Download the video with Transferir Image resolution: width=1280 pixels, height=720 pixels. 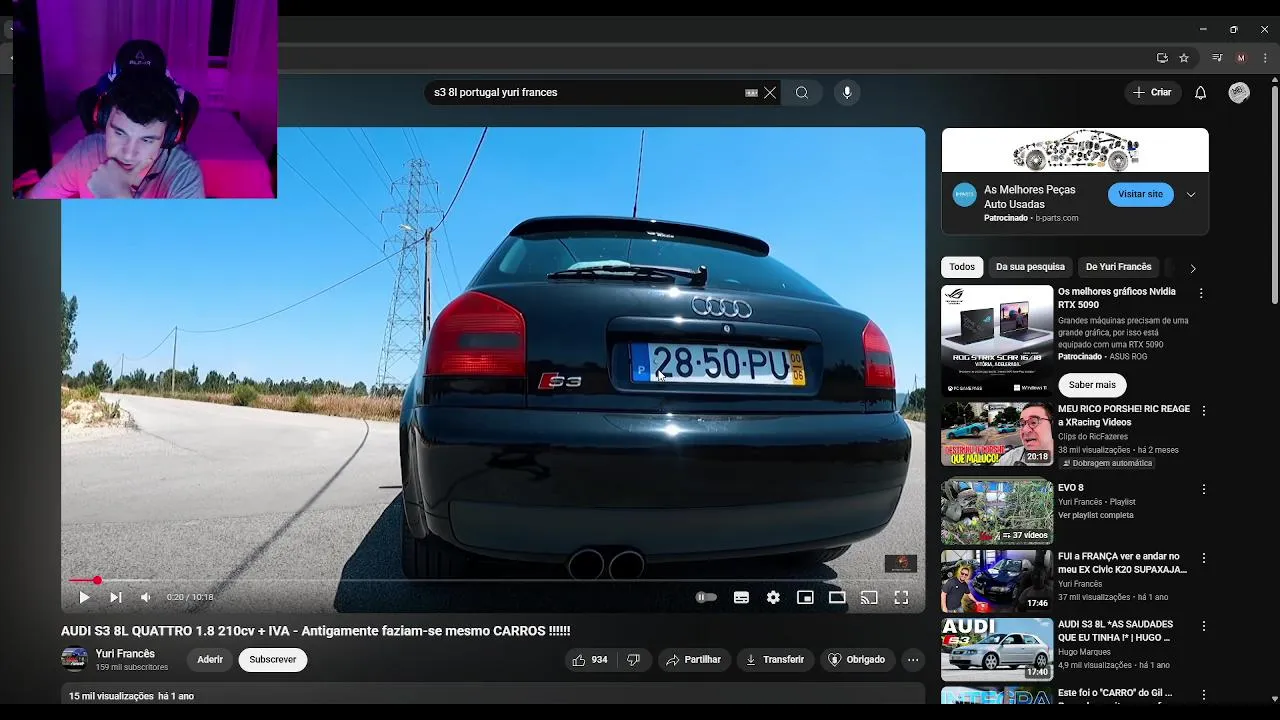click(774, 660)
